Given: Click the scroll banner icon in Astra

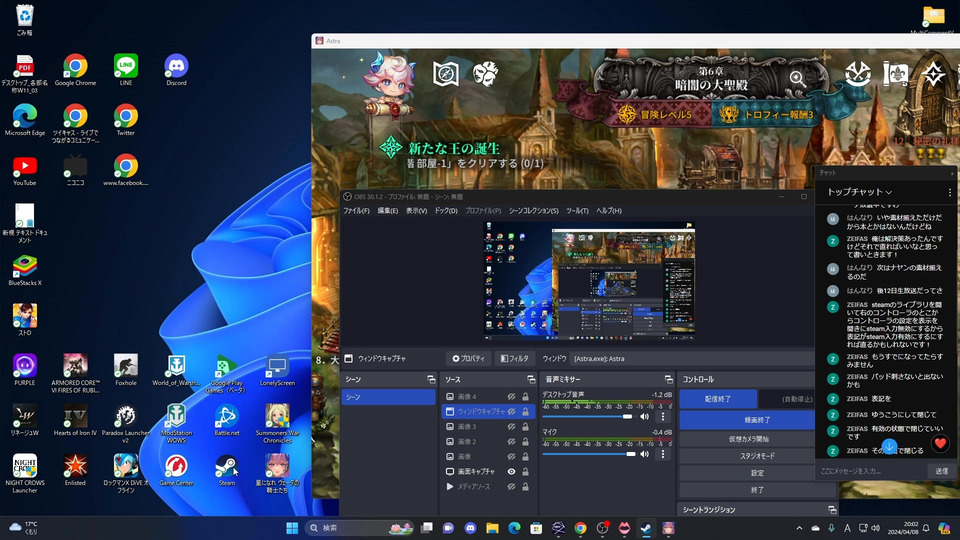Looking at the screenshot, I should click(895, 74).
